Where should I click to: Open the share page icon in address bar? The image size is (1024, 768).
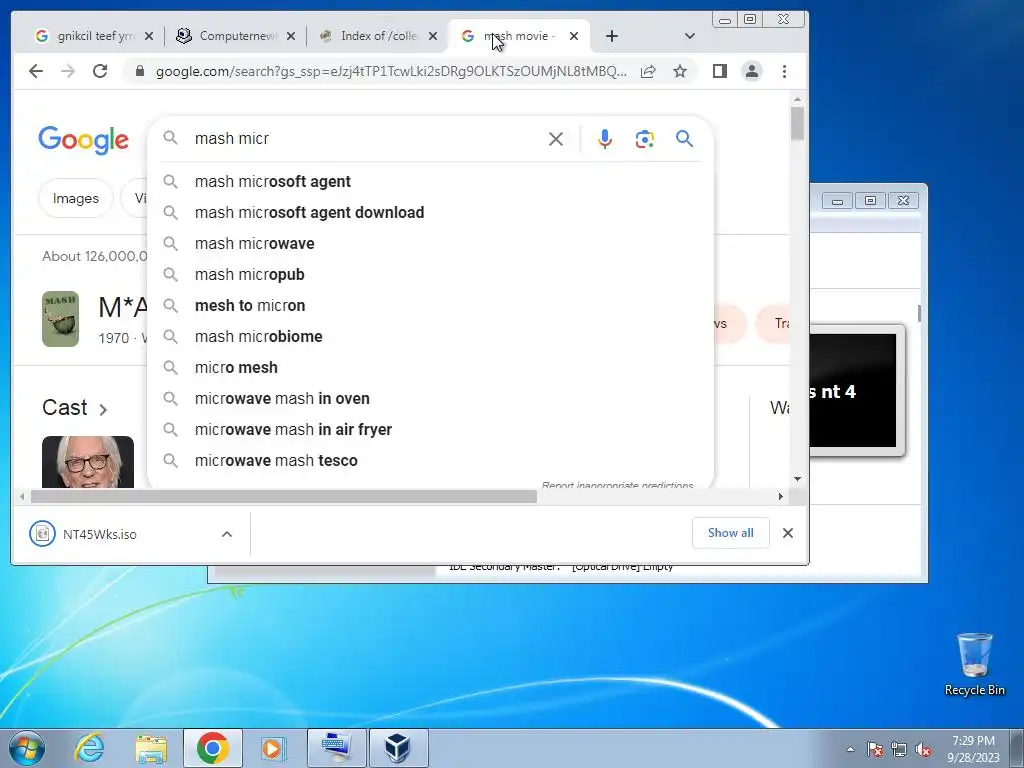648,71
